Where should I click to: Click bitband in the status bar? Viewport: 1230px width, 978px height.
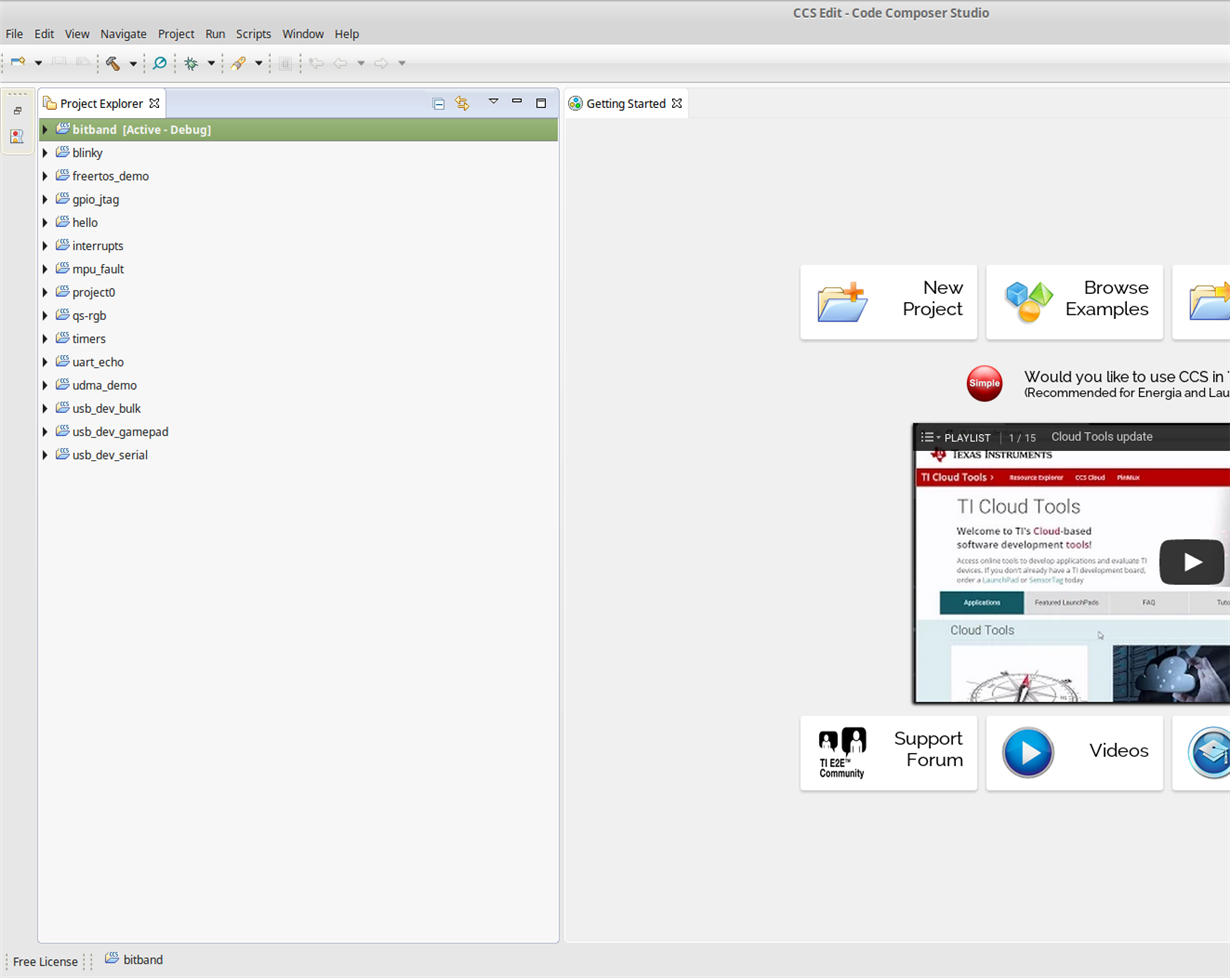(x=143, y=960)
